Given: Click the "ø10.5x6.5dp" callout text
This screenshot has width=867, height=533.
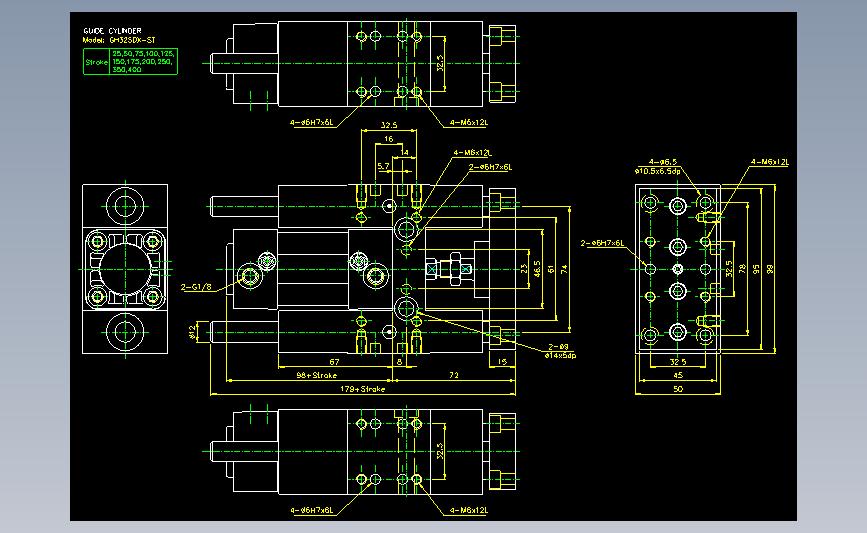Looking at the screenshot, I should tap(658, 171).
